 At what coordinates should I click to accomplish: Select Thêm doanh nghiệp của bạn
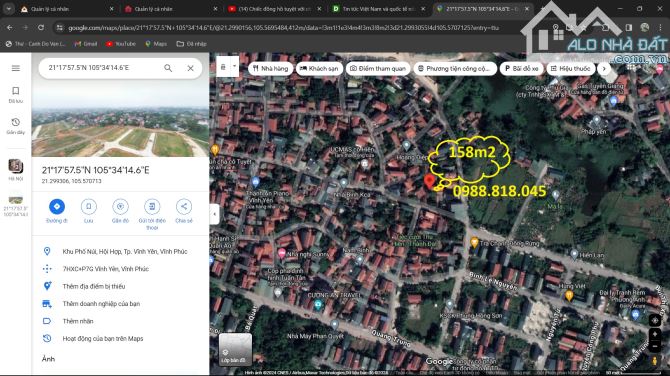point(120,304)
